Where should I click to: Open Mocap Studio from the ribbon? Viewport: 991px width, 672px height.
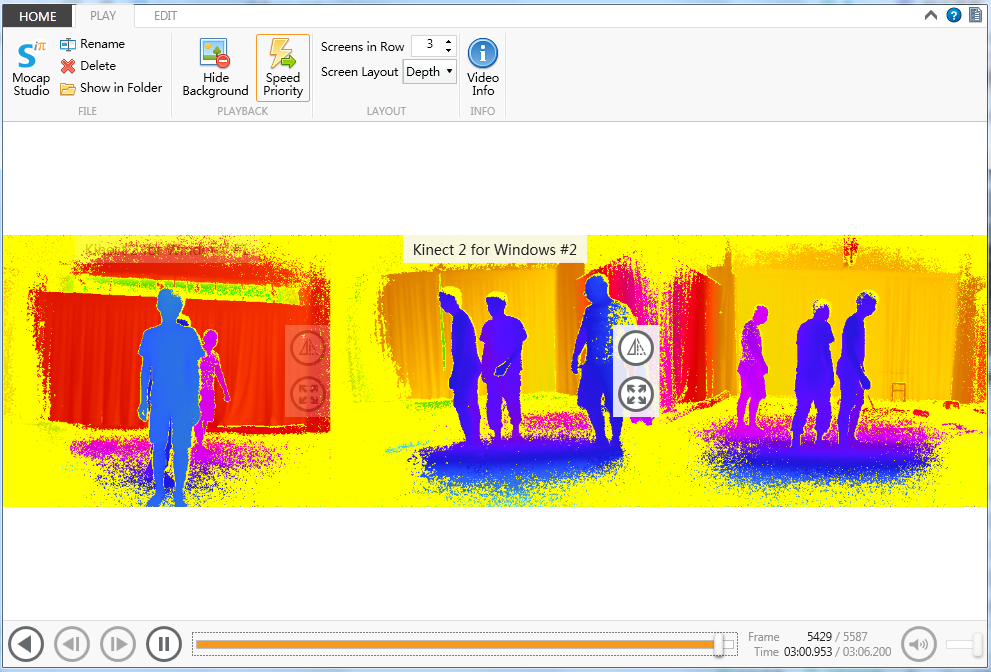(31, 68)
